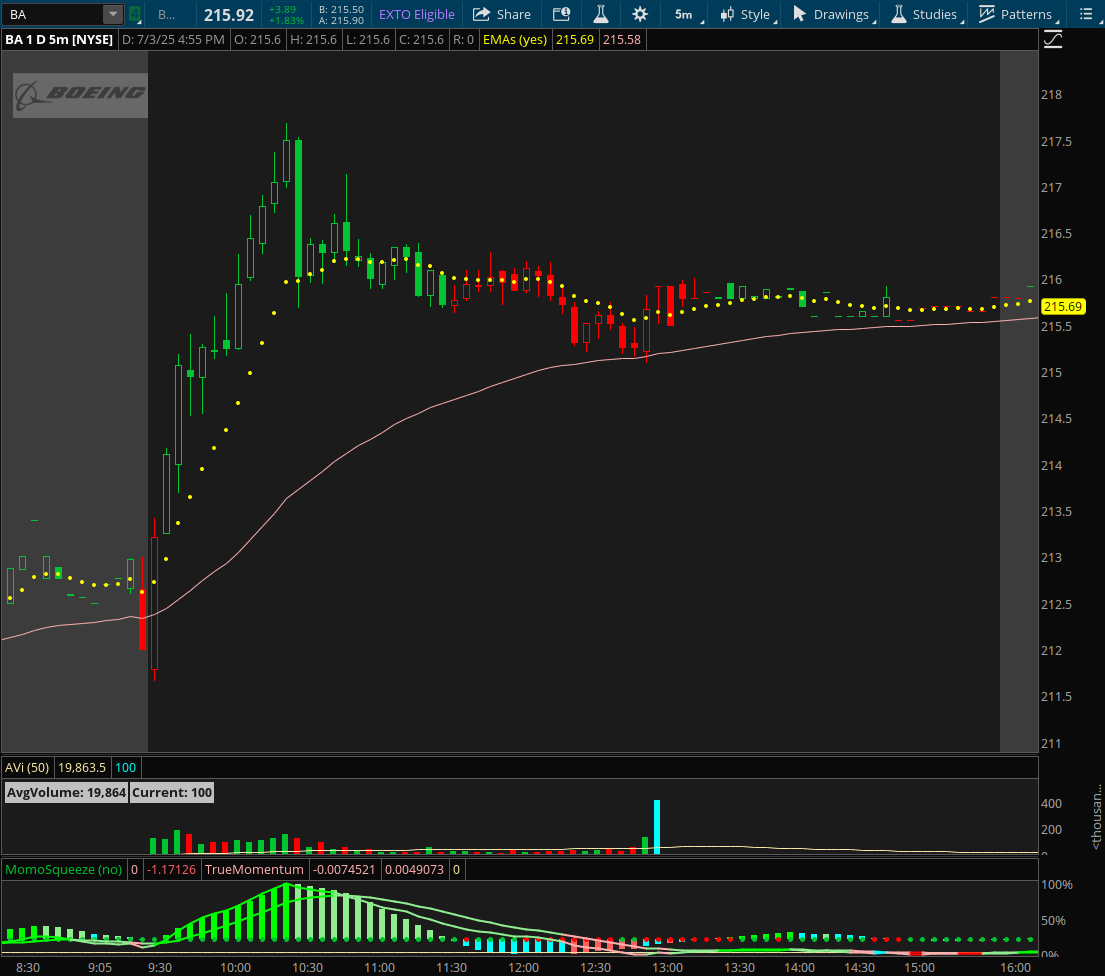Click the EXTO Eligible label
This screenshot has height=976, width=1105.
(416, 14)
